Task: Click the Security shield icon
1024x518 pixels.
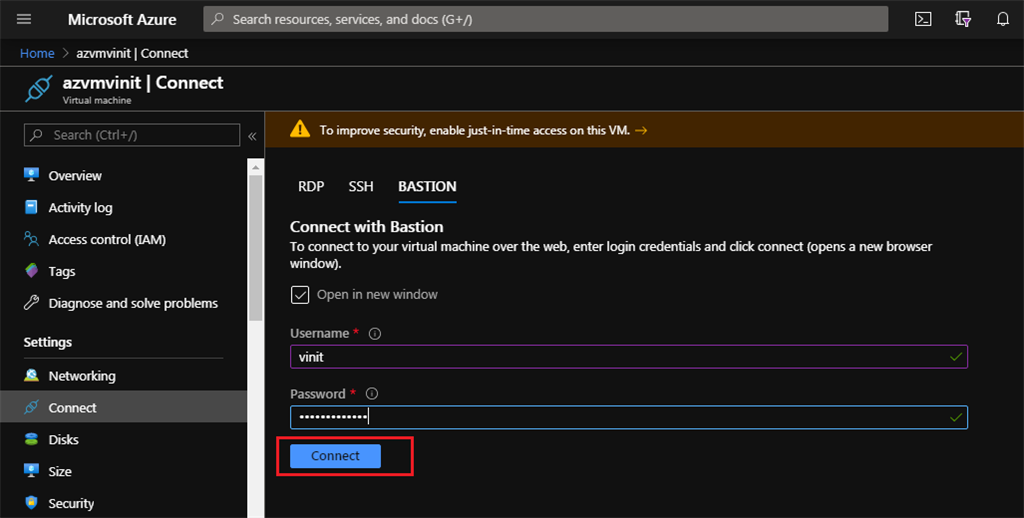Action: 31,502
